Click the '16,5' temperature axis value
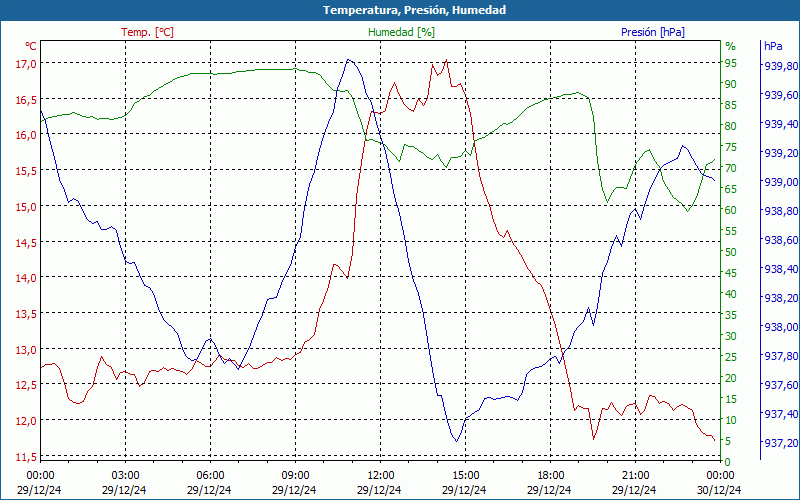800x500 pixels. tap(26, 100)
